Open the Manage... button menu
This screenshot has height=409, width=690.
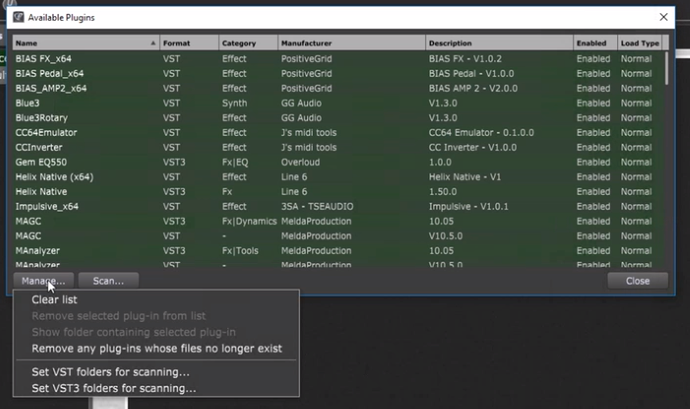coord(43,281)
